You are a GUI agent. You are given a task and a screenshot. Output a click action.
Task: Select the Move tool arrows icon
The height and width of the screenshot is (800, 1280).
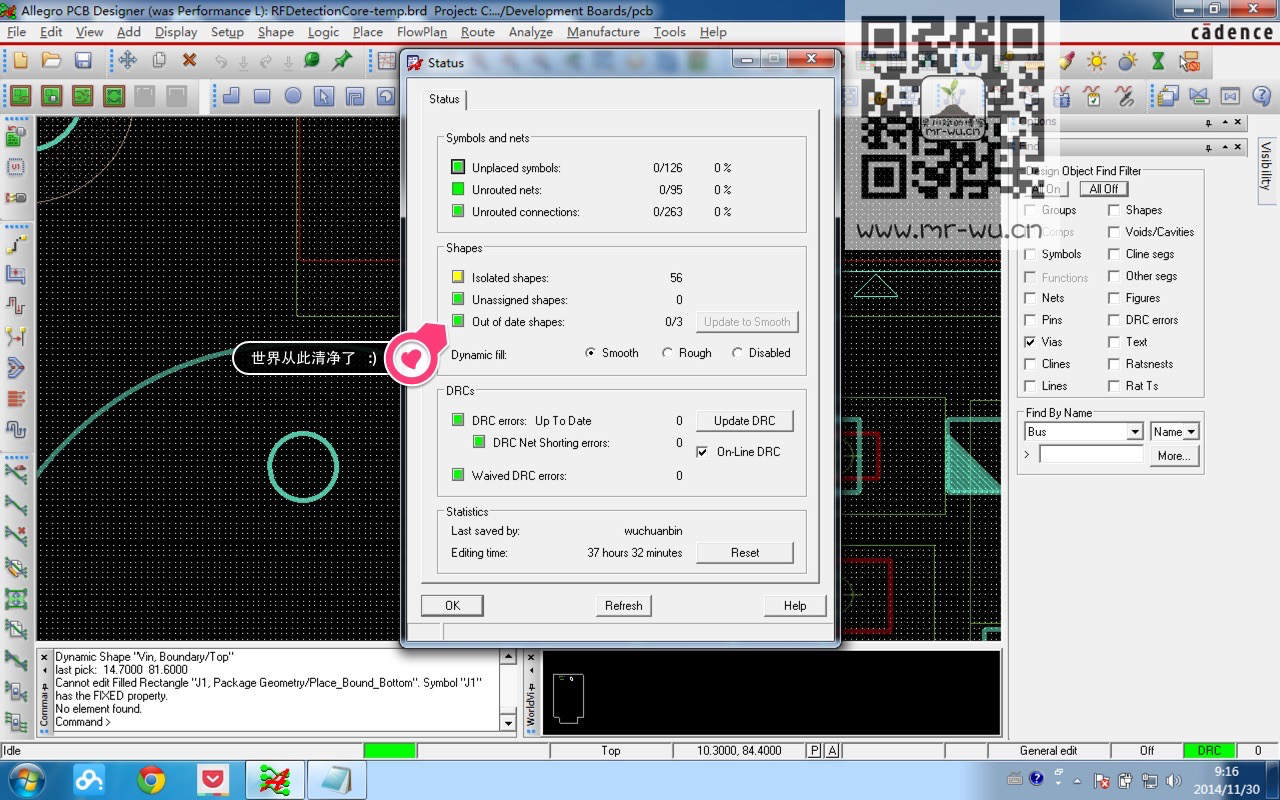coord(128,61)
